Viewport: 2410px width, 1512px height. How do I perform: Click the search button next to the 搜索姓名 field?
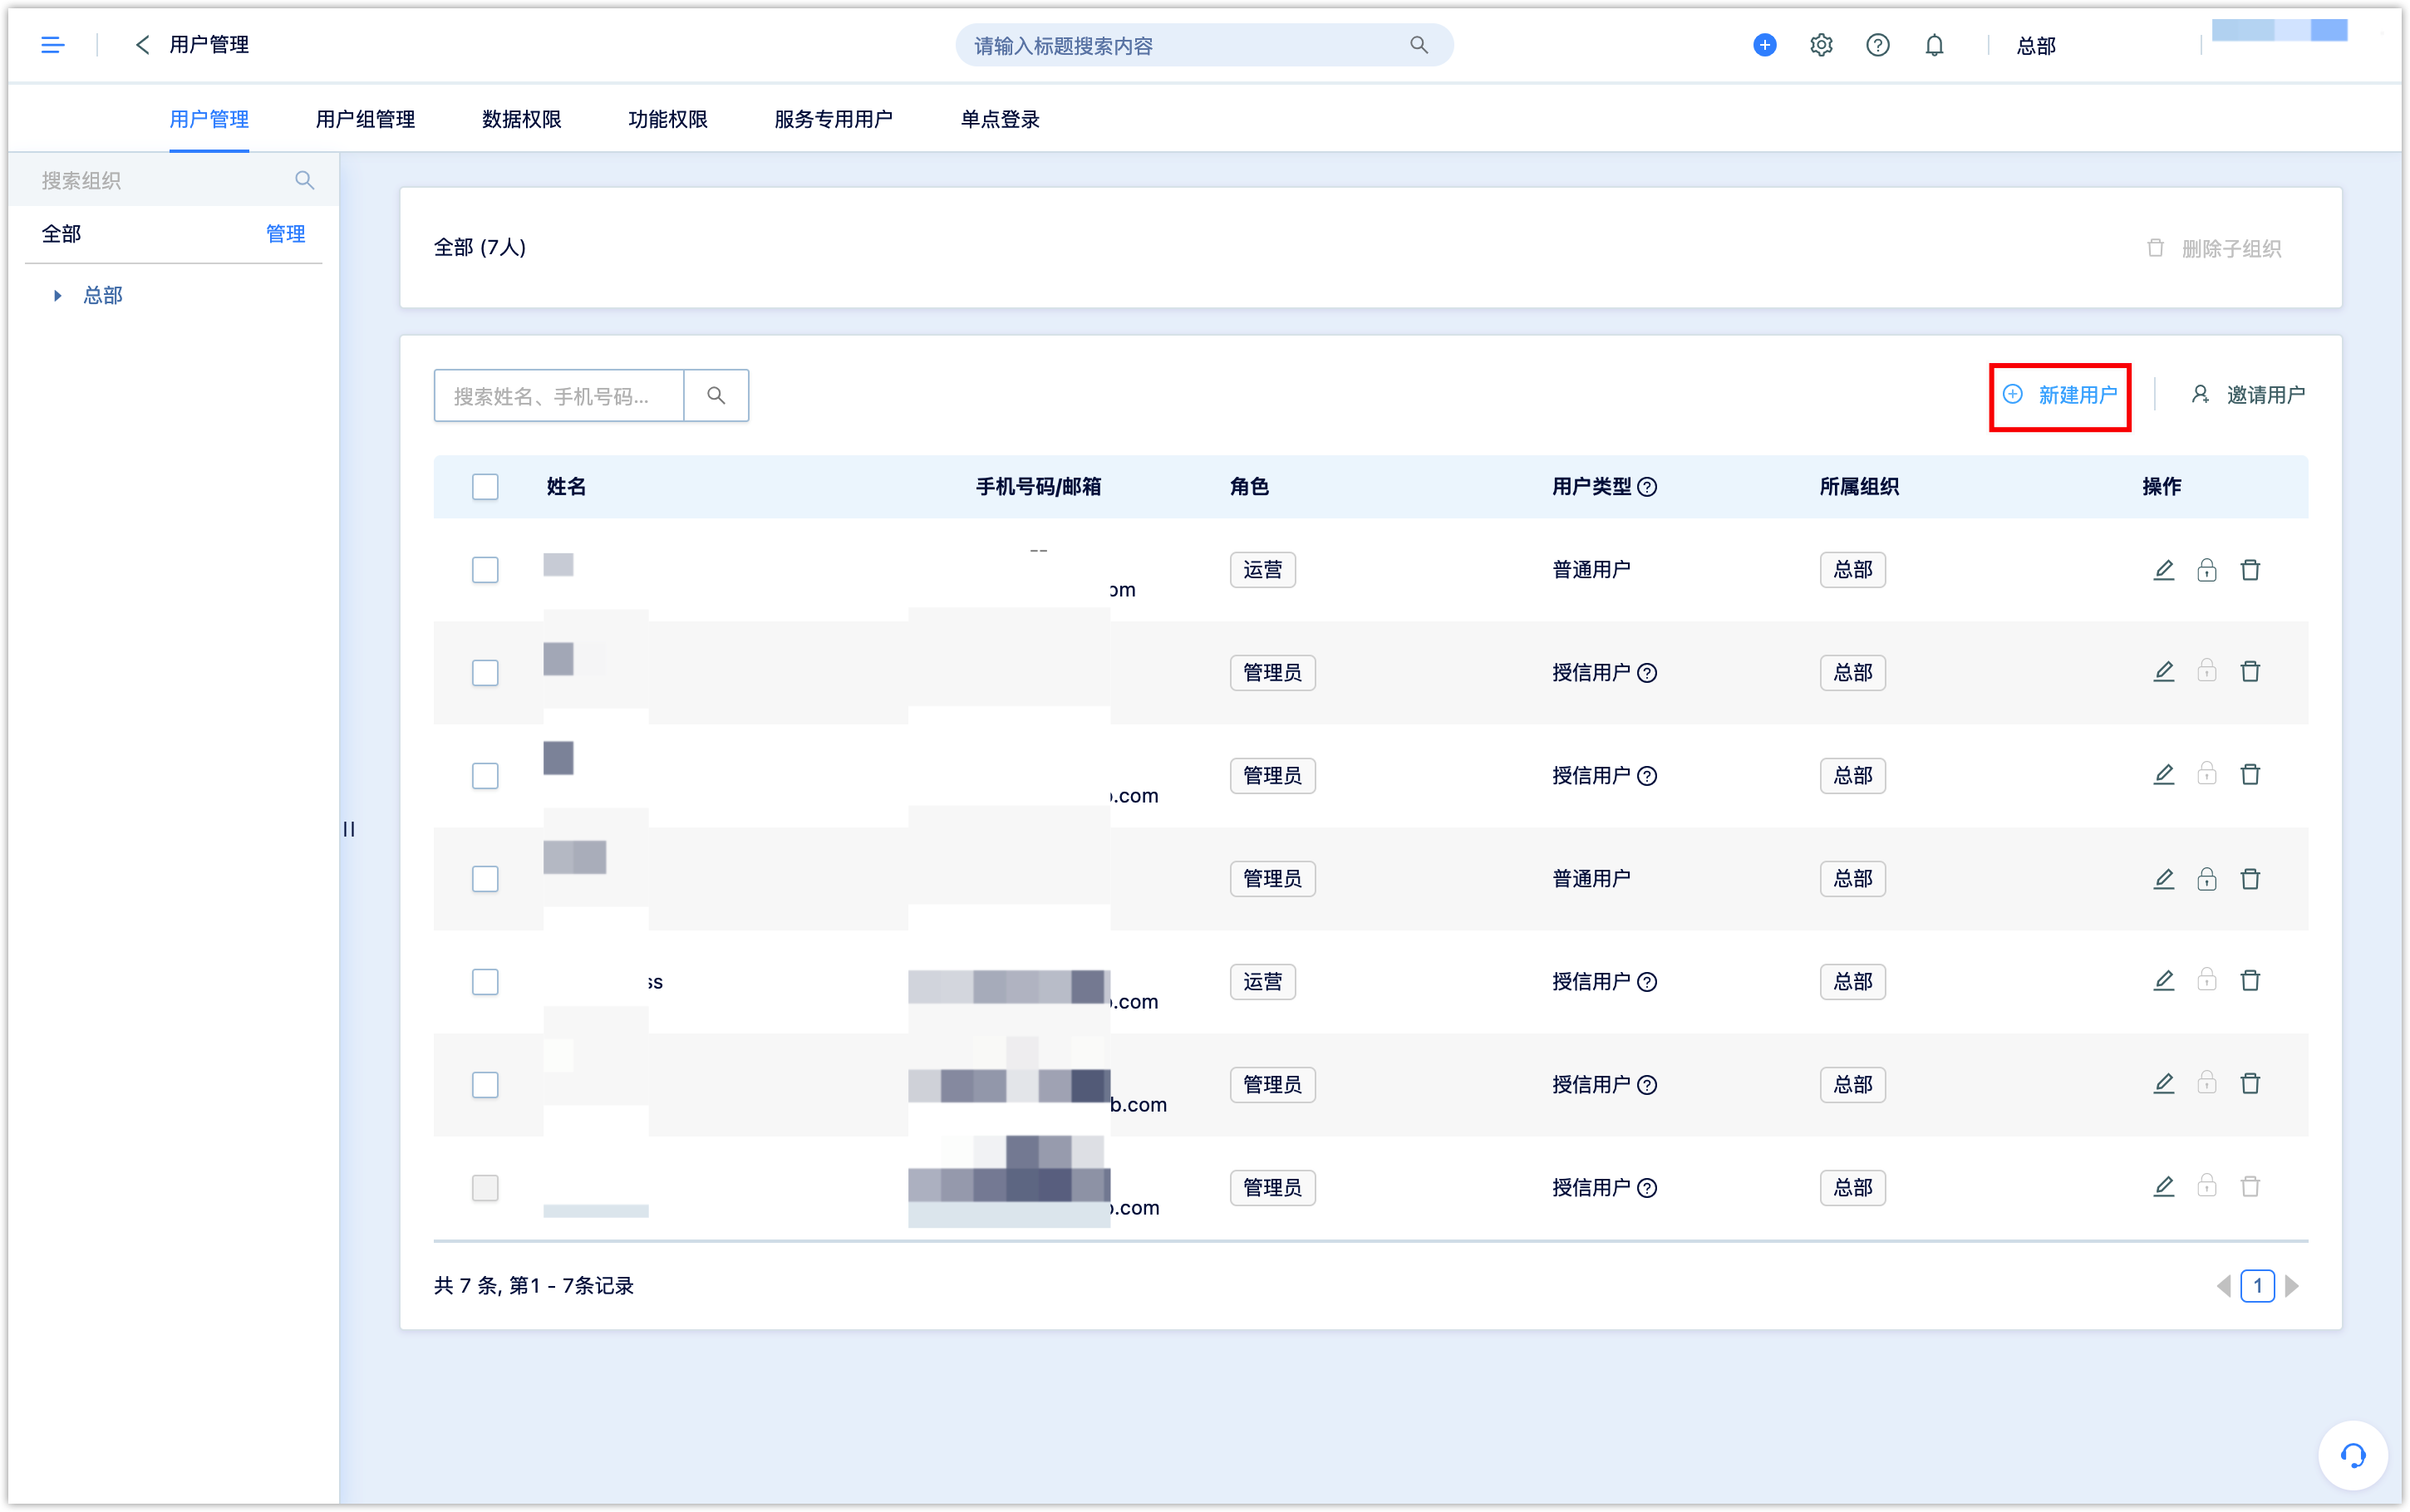[716, 395]
